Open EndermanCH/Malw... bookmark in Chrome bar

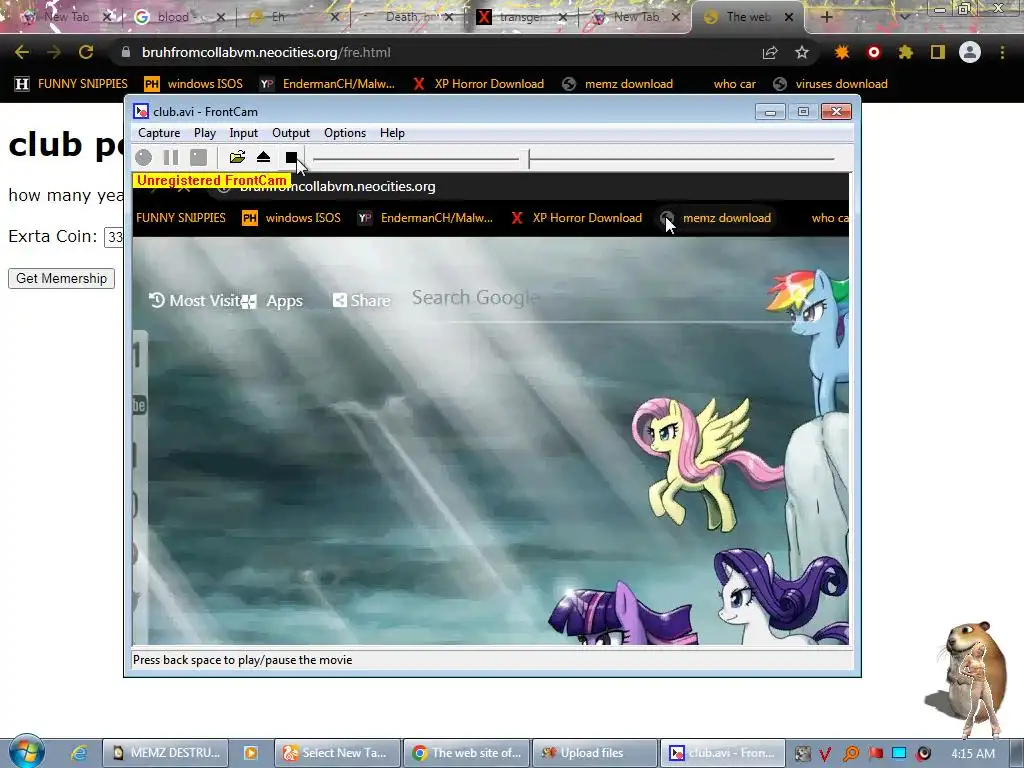tap(327, 84)
